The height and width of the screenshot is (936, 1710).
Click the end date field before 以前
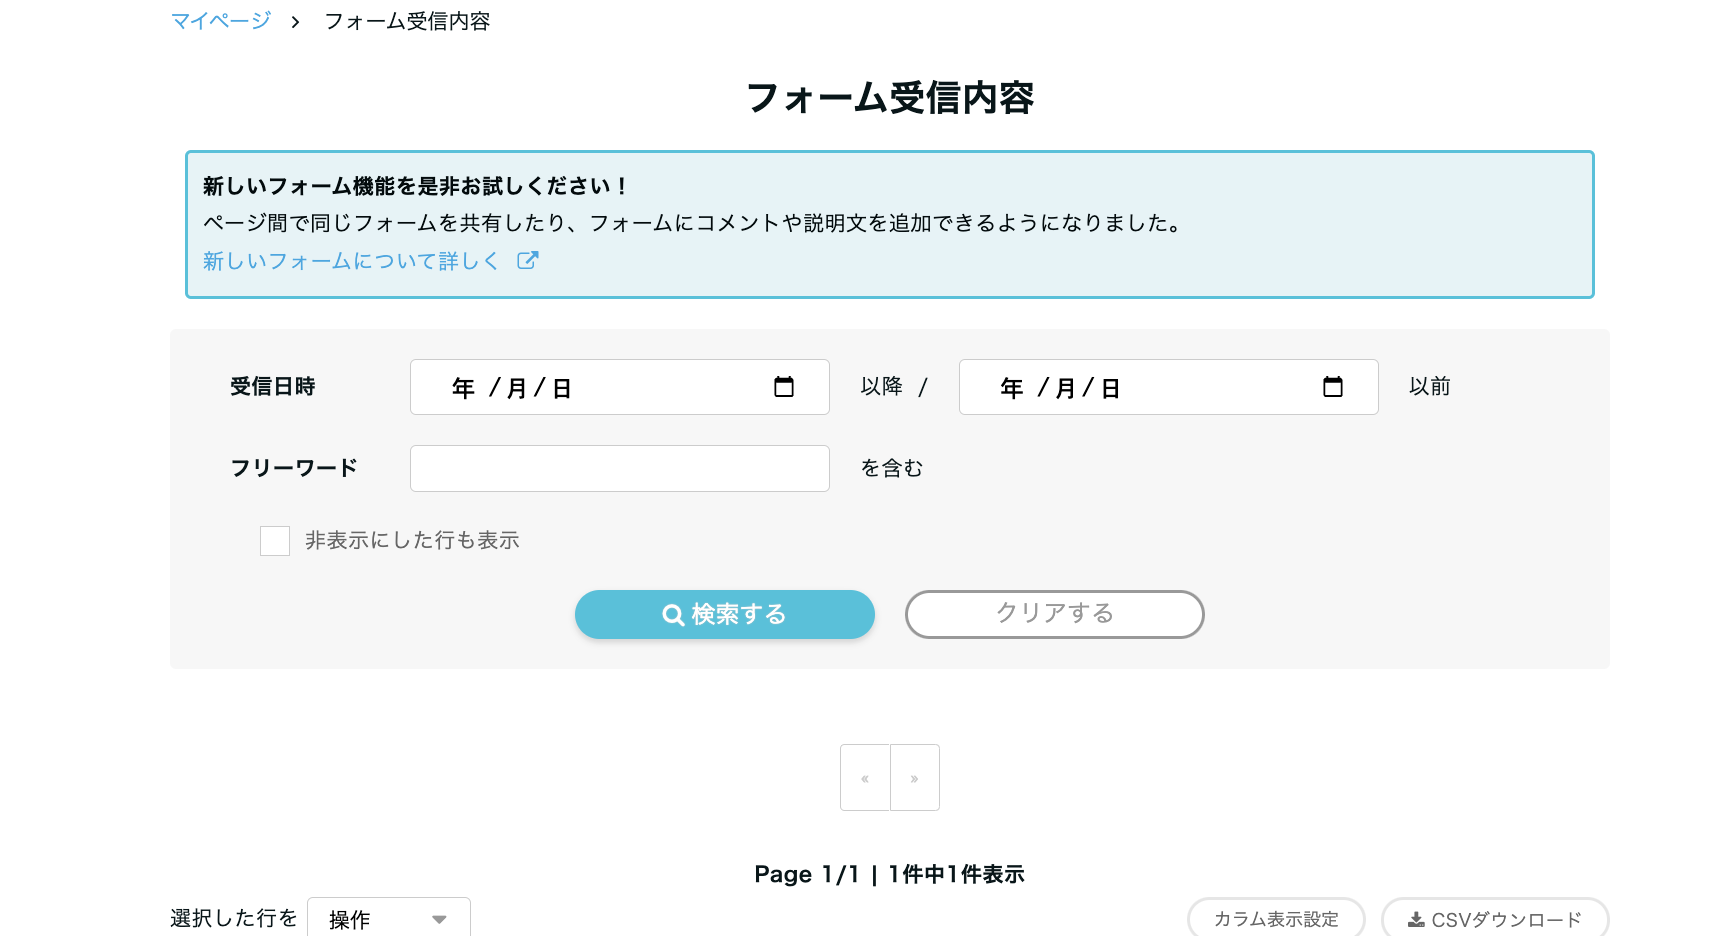(1169, 387)
